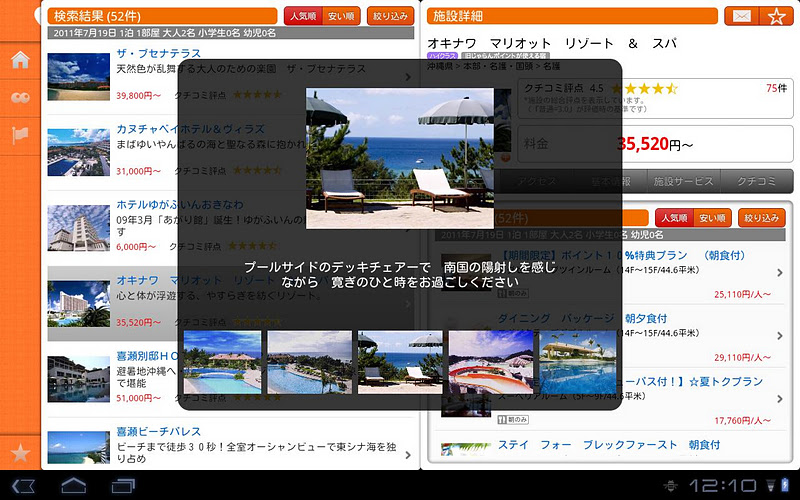Sort search results by 安い順 in the left panel

341,16
